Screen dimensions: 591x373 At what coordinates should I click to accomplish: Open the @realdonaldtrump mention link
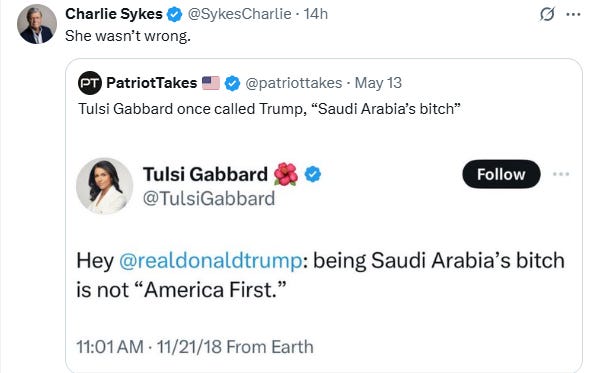tap(210, 260)
